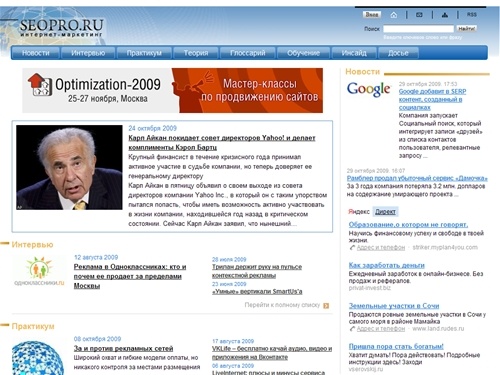
Task: Open the mail envelope icon
Action: (419, 15)
